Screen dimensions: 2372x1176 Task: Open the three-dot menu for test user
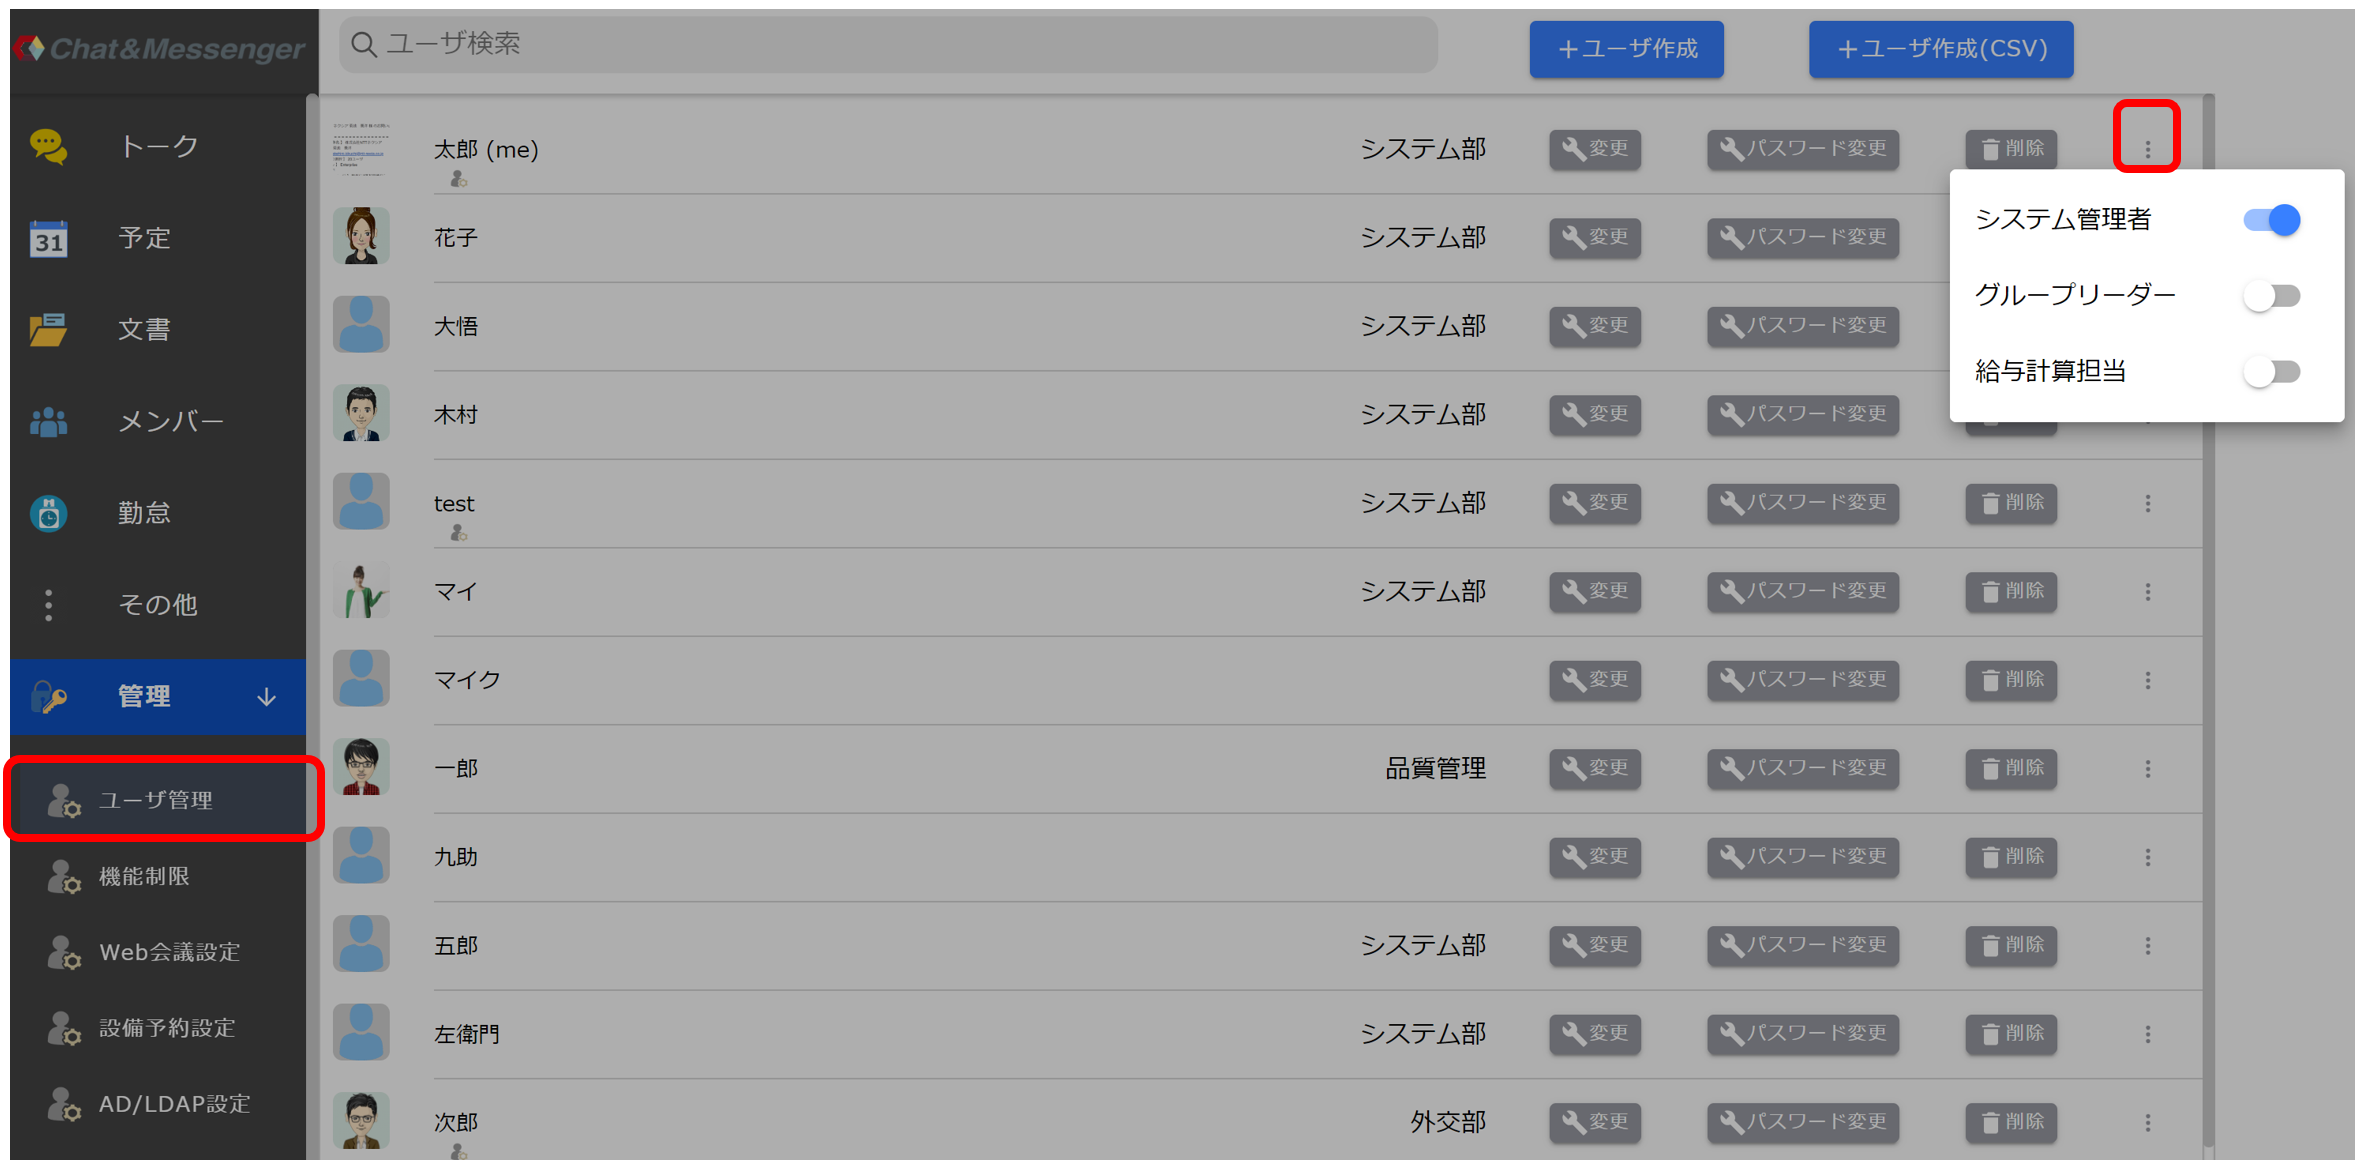point(2148,504)
